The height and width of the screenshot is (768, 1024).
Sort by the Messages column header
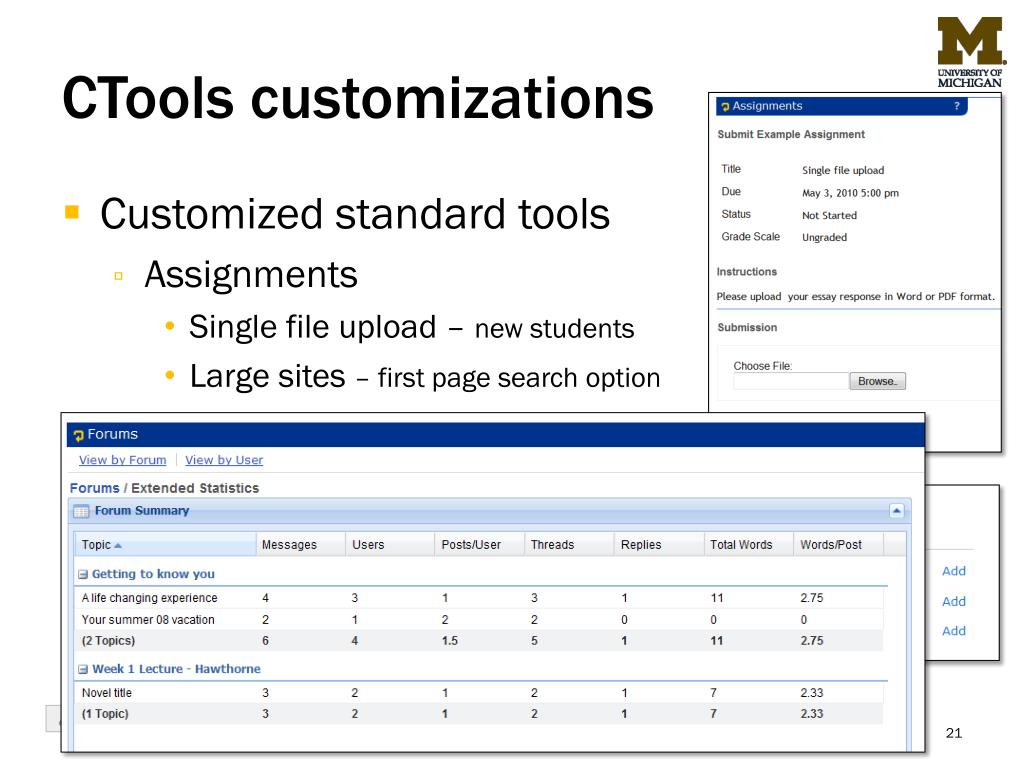(x=300, y=545)
